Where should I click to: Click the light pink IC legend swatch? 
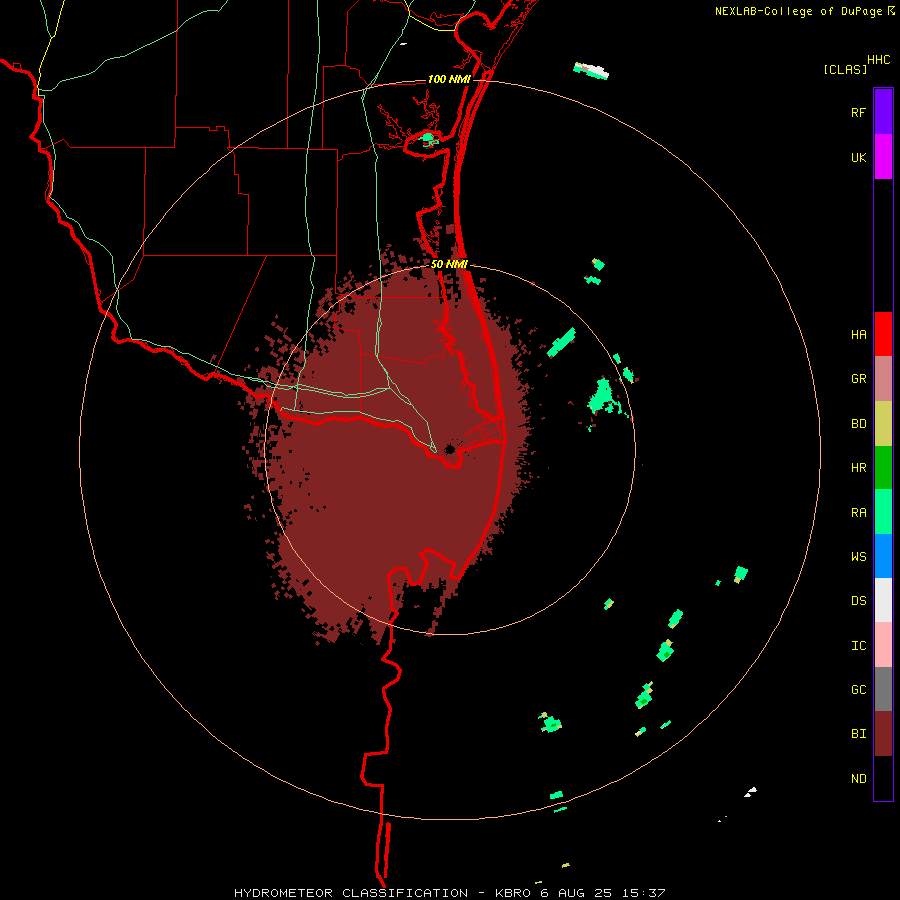click(x=883, y=645)
